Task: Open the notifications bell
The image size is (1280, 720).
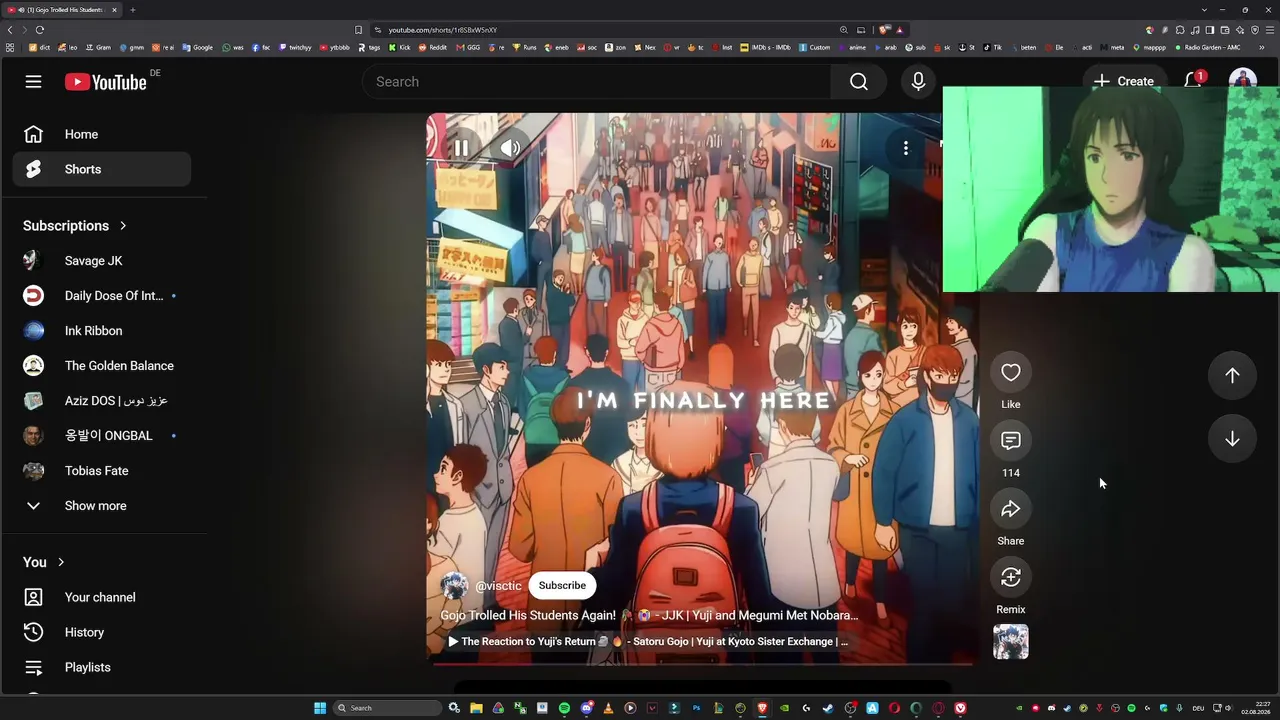Action: point(1193,81)
